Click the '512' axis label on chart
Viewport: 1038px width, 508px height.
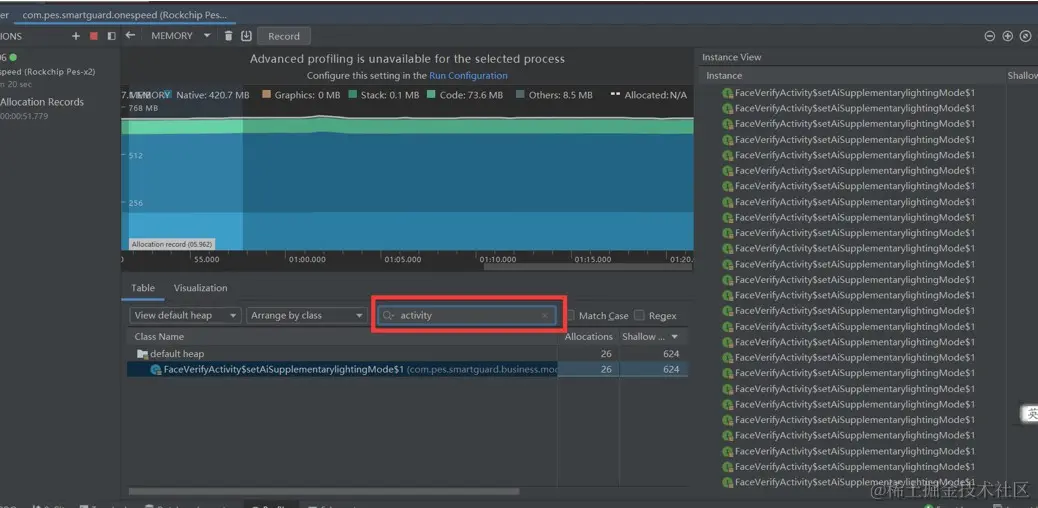136,156
